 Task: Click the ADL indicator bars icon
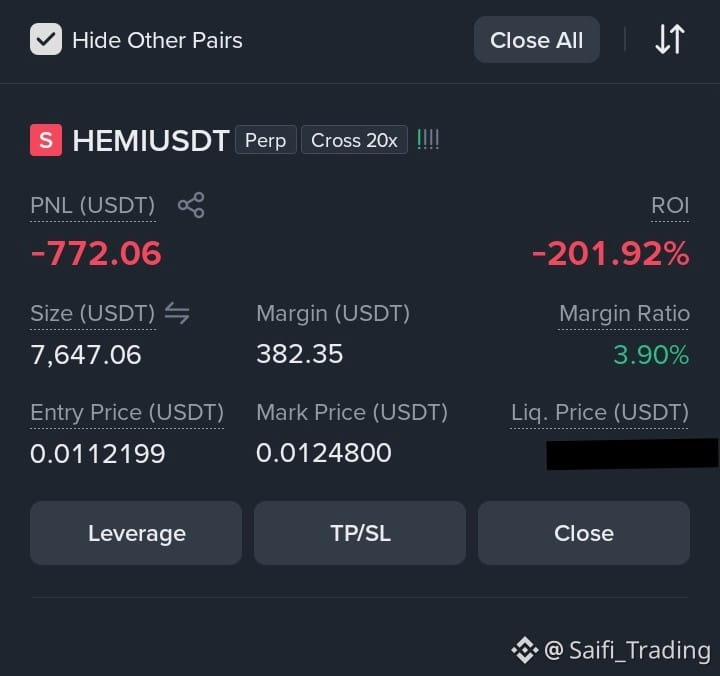click(x=428, y=140)
